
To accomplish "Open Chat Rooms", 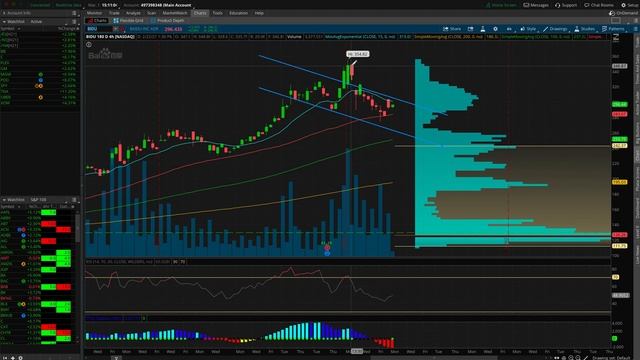I will [599, 5].
